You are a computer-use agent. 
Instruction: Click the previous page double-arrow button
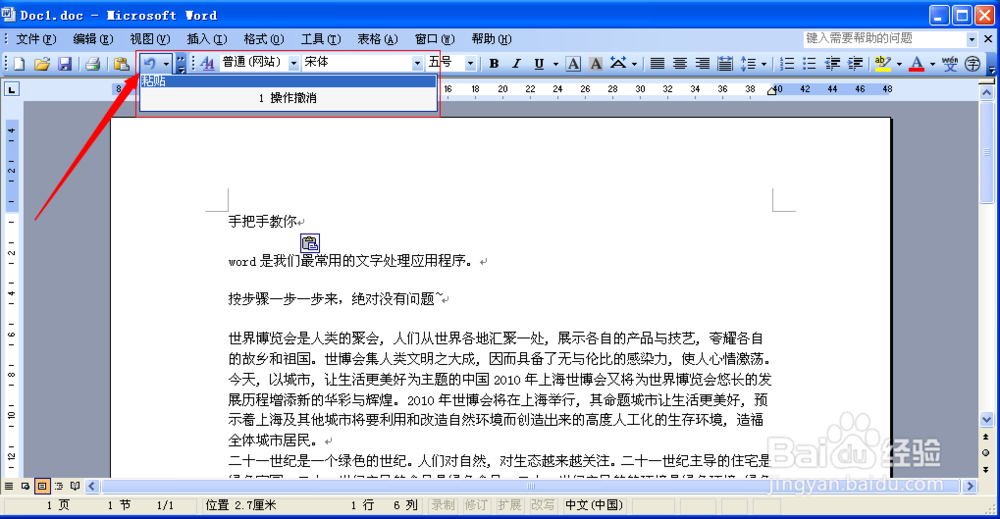point(986,437)
